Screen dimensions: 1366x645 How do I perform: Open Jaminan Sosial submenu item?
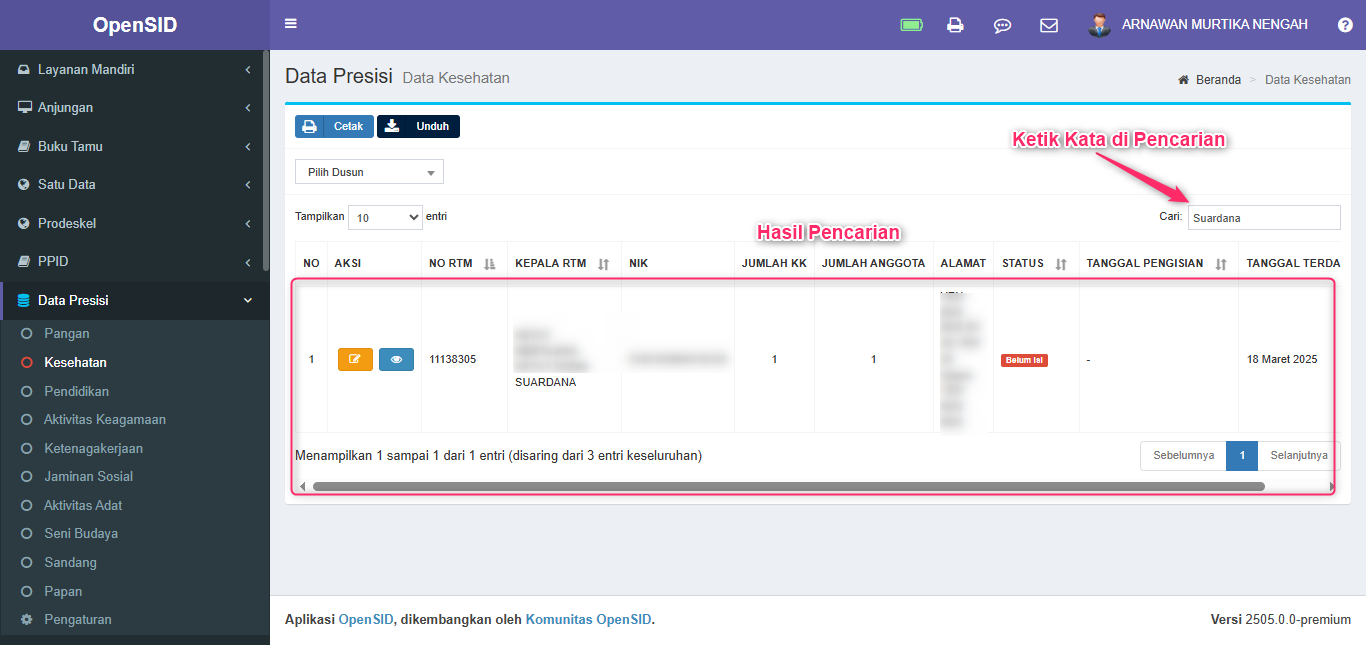(x=89, y=477)
